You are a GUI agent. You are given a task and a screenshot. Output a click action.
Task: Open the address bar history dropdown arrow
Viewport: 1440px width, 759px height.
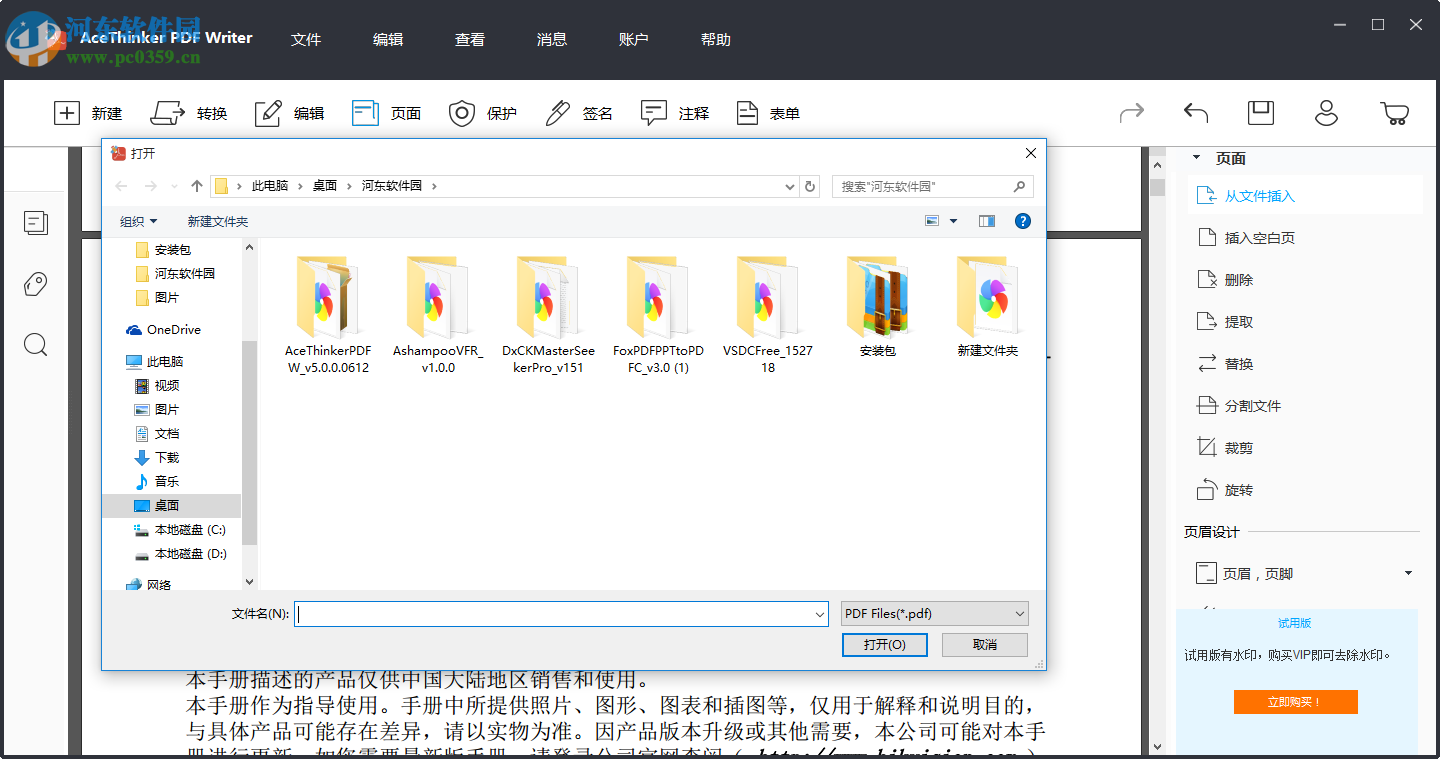click(789, 186)
